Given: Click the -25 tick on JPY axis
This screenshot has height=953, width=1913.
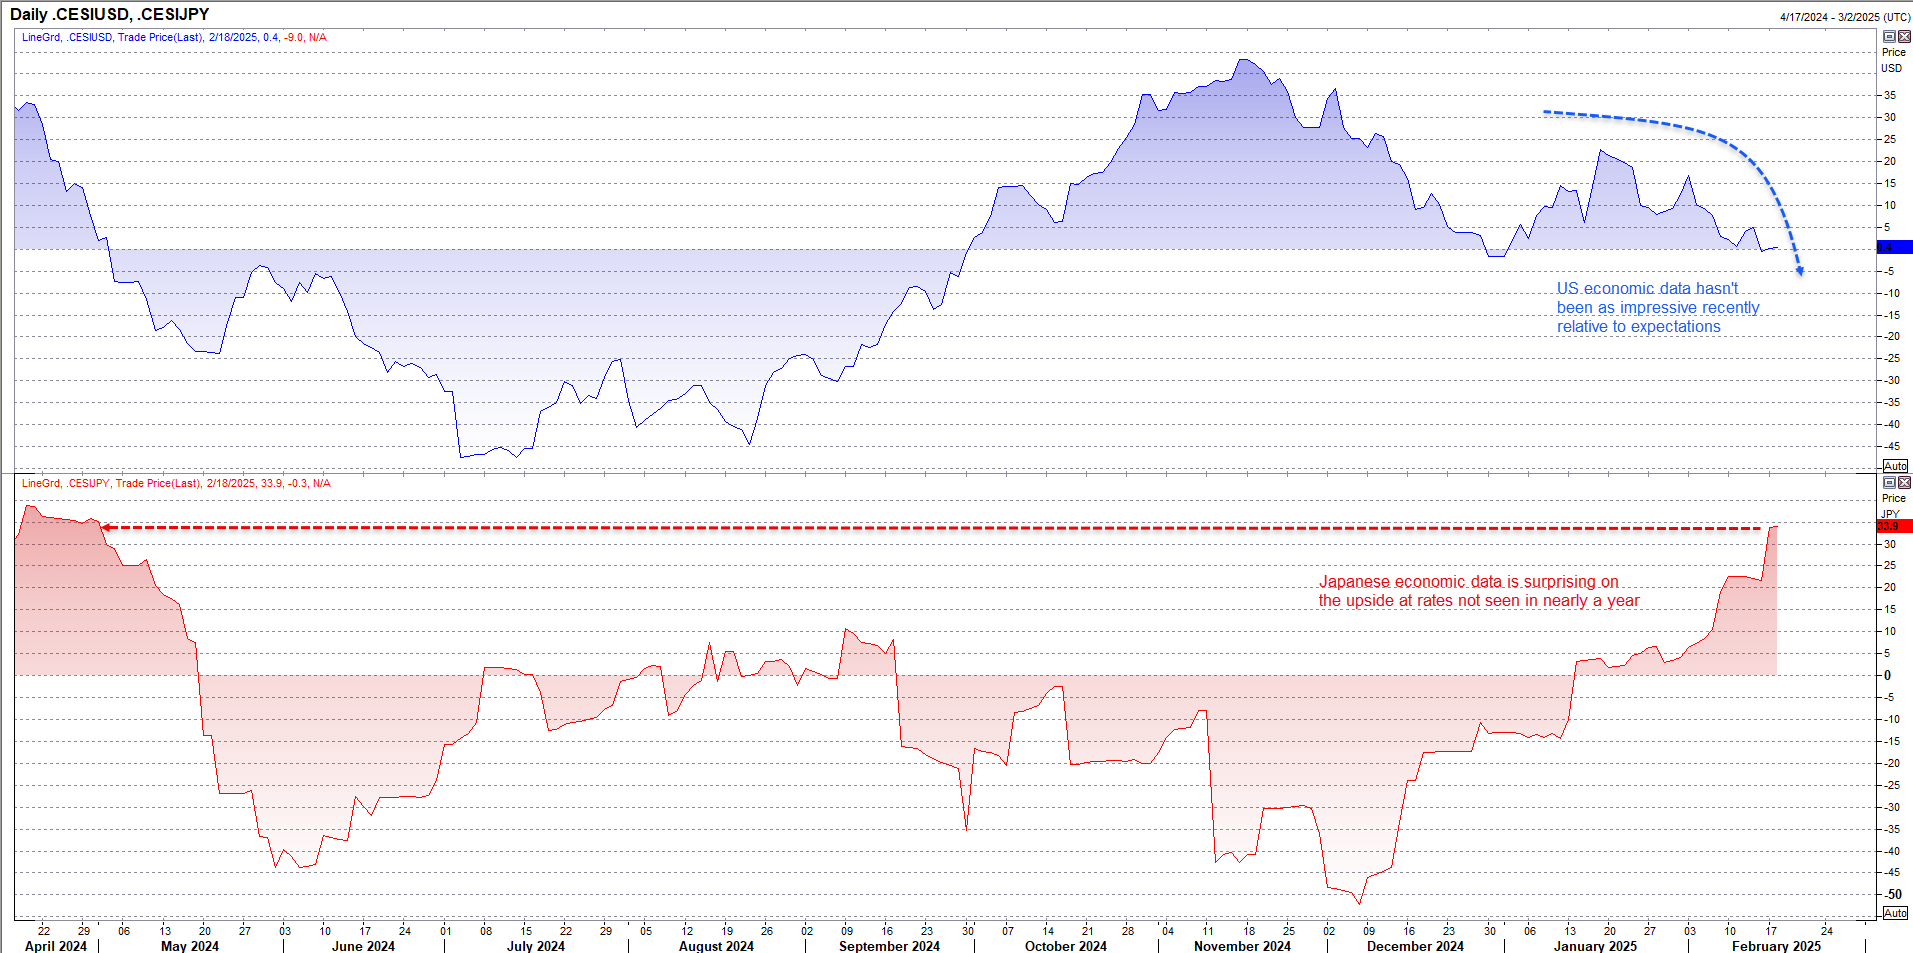Looking at the screenshot, I should coord(1892,785).
